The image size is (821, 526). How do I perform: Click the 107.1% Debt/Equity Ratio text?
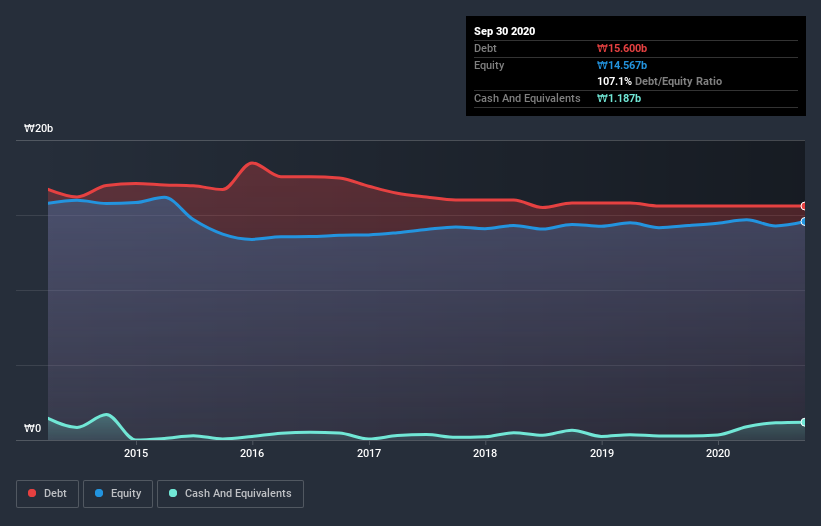659,81
